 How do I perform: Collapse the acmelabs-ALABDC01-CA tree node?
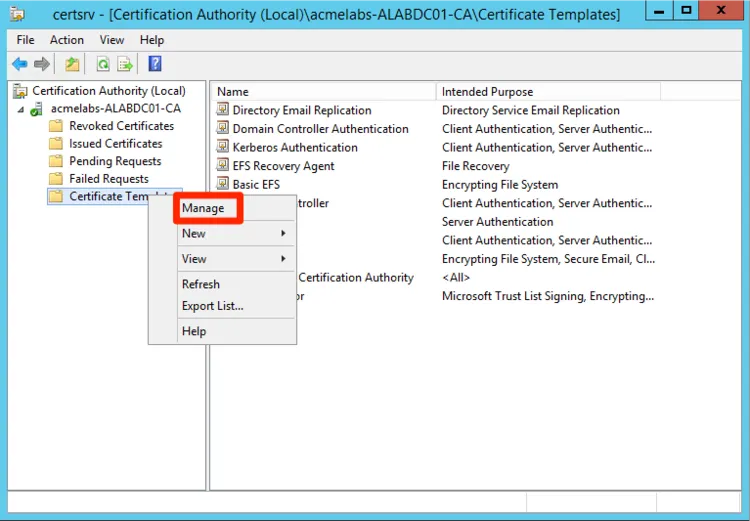[x=20, y=108]
